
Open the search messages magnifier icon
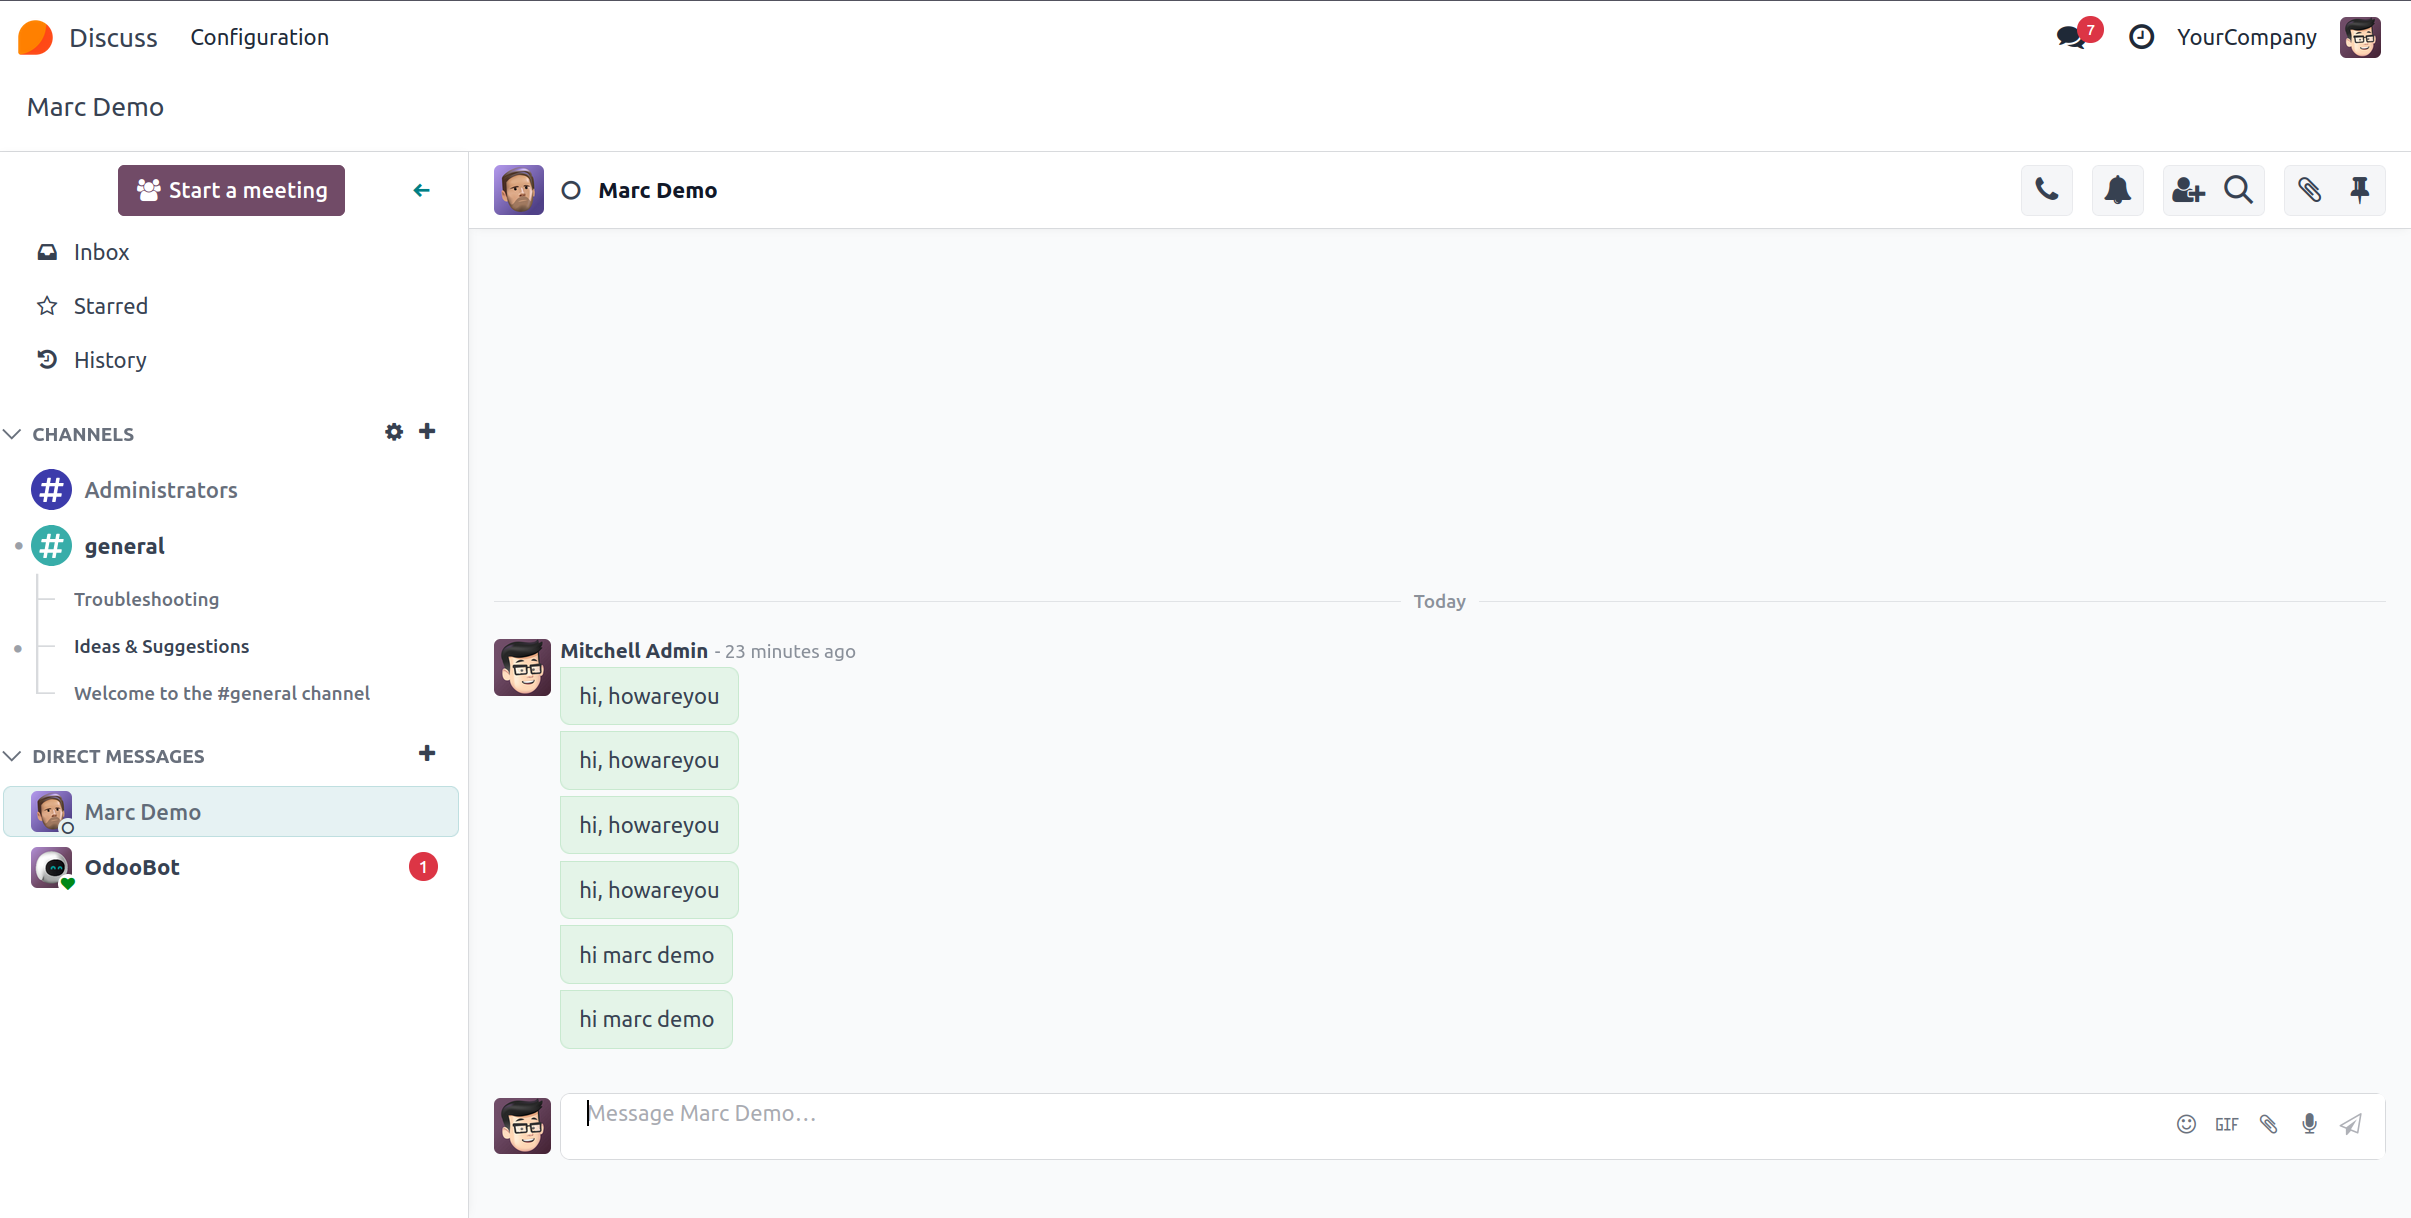point(2238,190)
